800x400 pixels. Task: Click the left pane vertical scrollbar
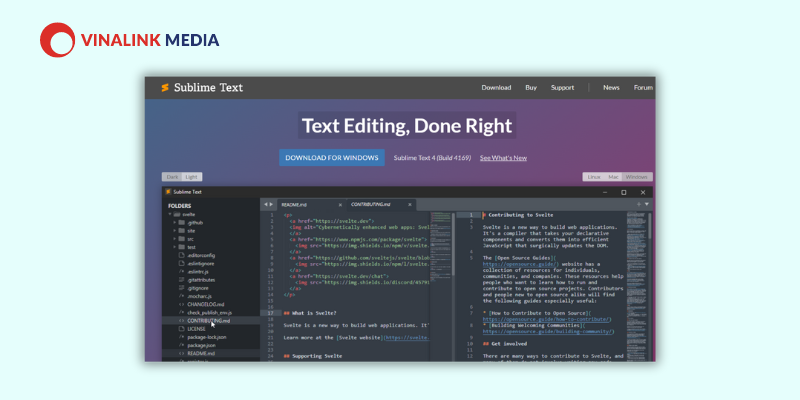pyautogui.click(x=453, y=245)
